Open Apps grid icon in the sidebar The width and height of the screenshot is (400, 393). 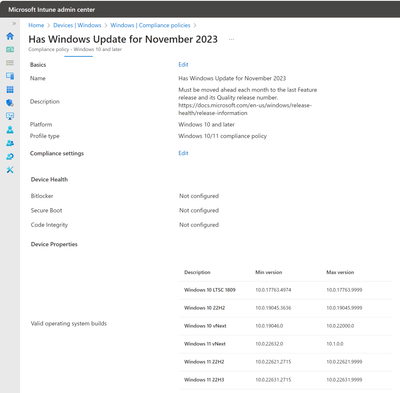(x=10, y=89)
